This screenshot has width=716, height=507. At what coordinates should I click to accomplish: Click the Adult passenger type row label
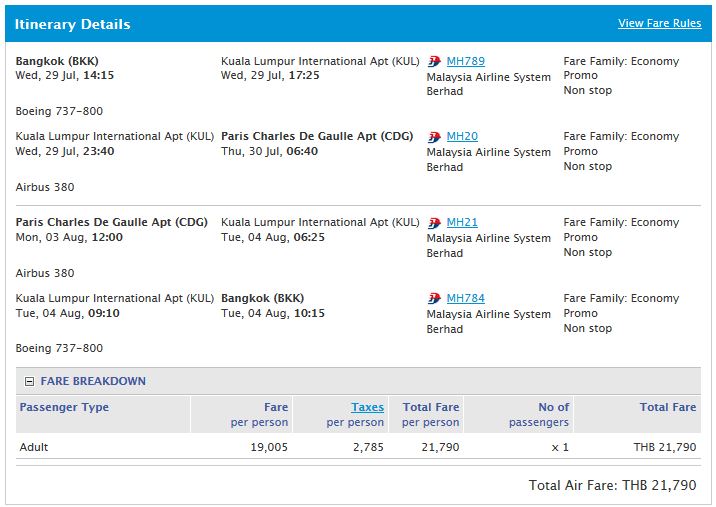34,447
